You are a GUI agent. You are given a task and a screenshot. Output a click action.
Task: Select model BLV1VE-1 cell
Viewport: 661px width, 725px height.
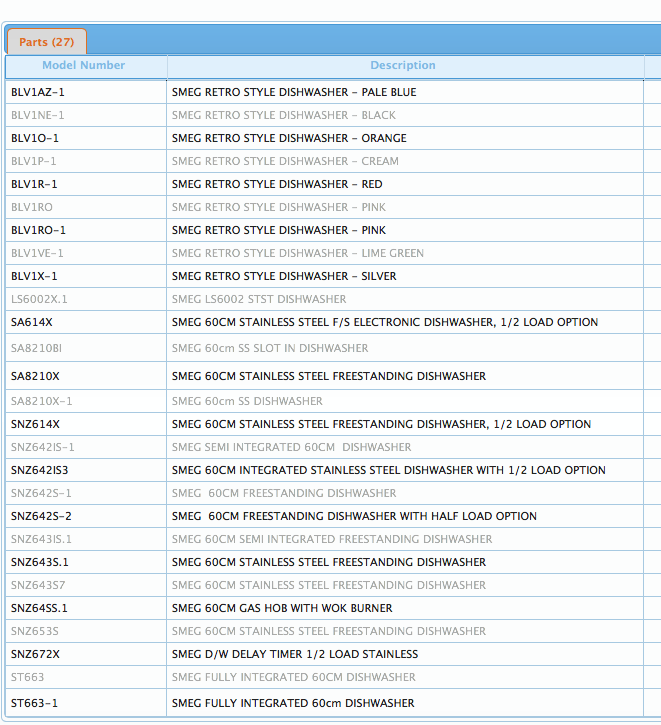tap(86, 253)
